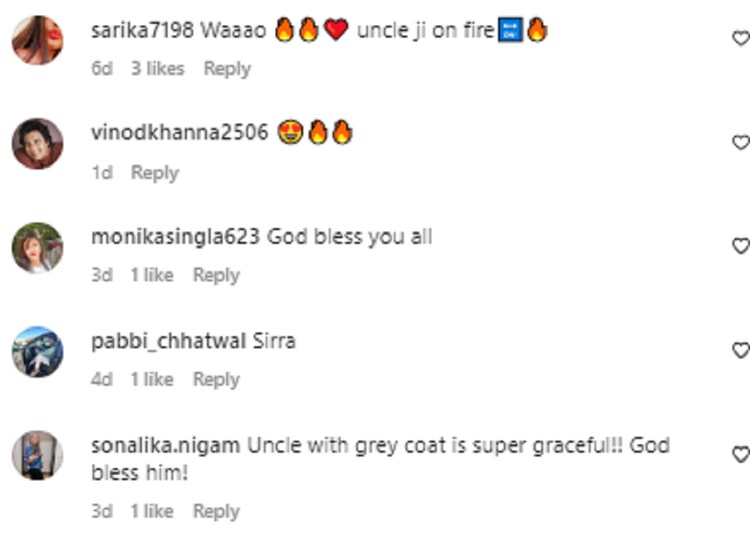This screenshot has height=547, width=750.
Task: Click pabbi_chhatwal's avatar image
Action: click(x=37, y=352)
